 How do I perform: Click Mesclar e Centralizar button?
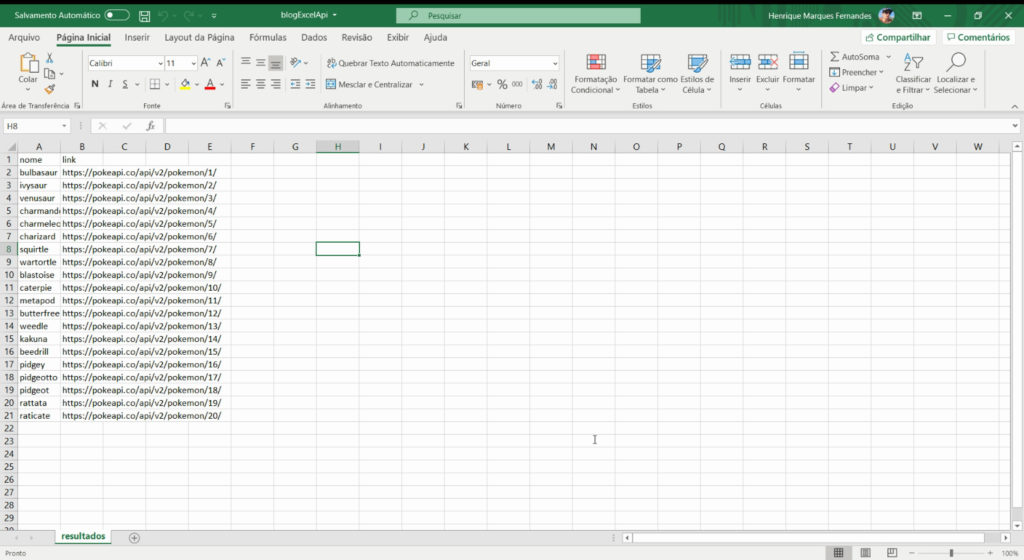(370, 84)
